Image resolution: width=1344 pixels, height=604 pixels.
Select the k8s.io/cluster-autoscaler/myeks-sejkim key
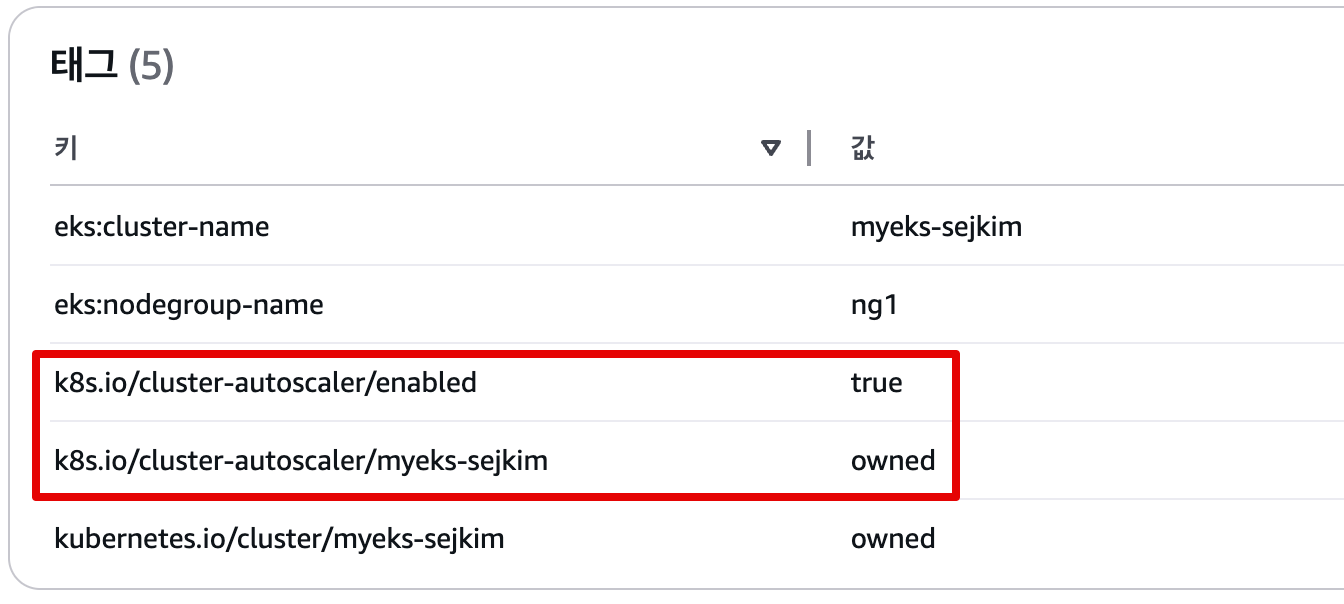pyautogui.click(x=301, y=461)
